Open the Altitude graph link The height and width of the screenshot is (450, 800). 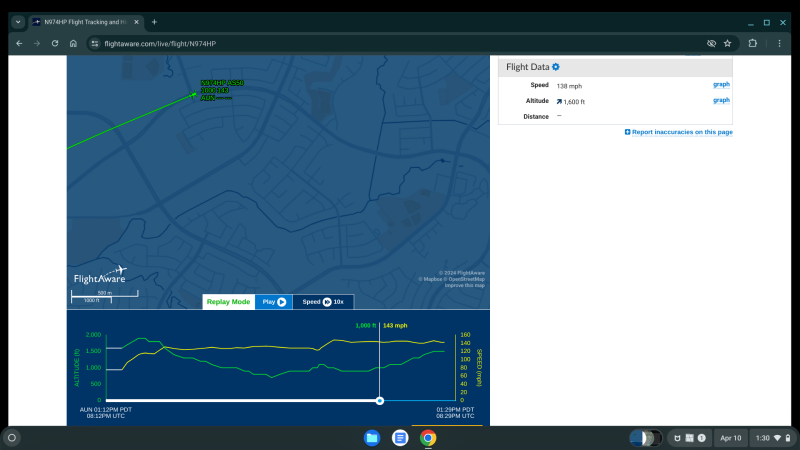pos(720,100)
